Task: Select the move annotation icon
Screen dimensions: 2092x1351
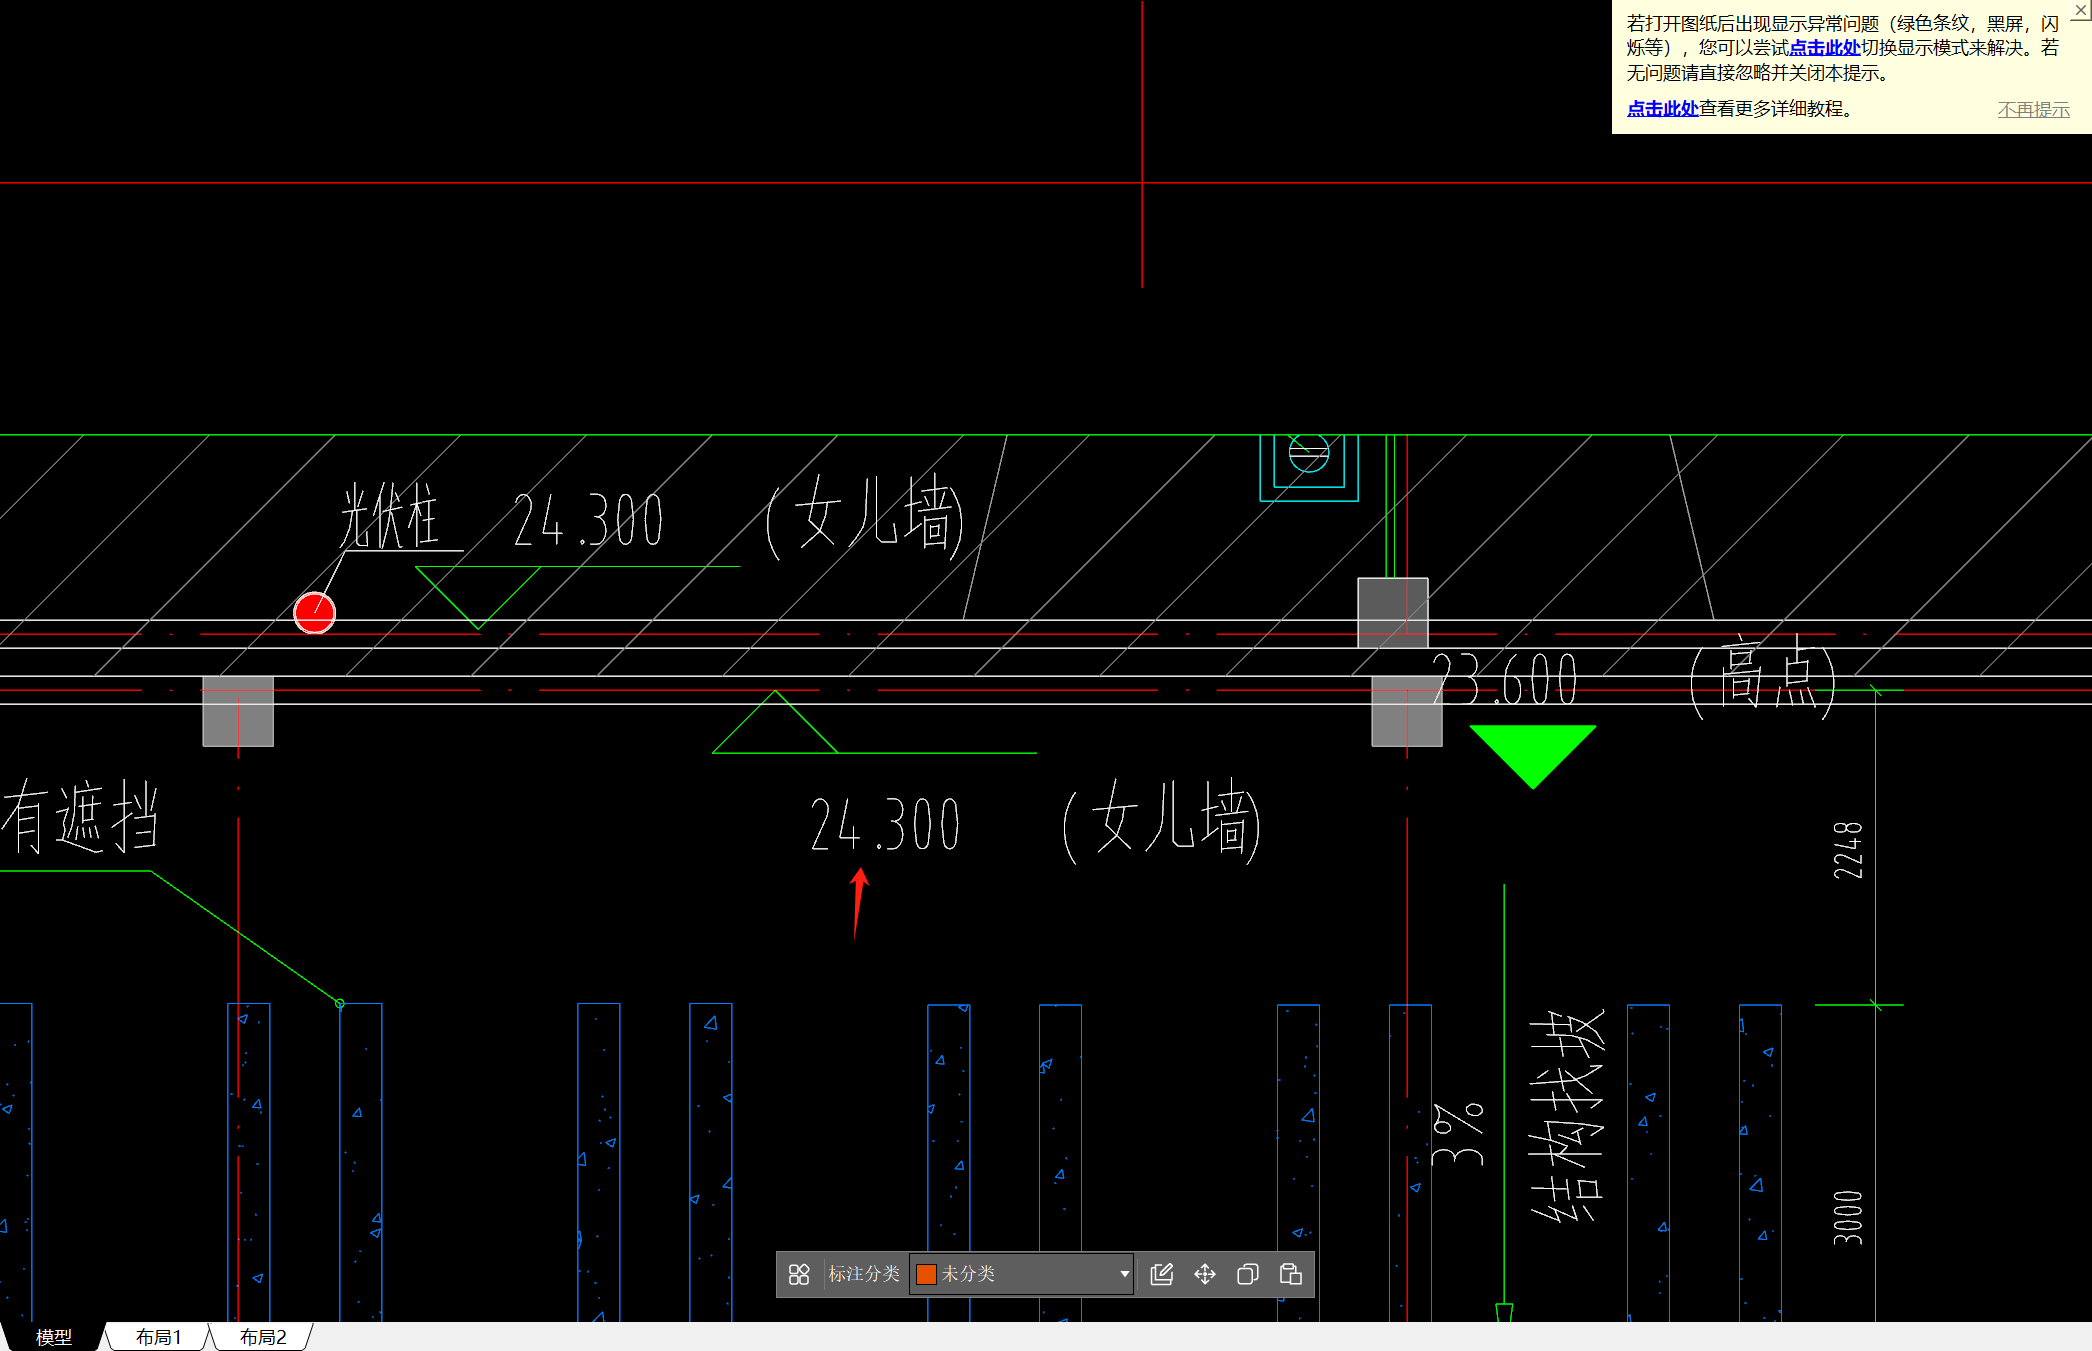Action: tap(1204, 1274)
